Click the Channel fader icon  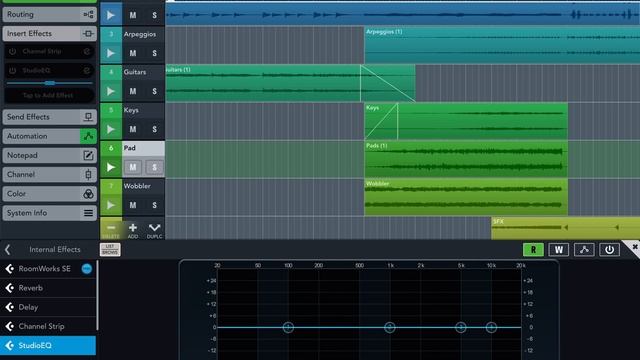[88, 174]
